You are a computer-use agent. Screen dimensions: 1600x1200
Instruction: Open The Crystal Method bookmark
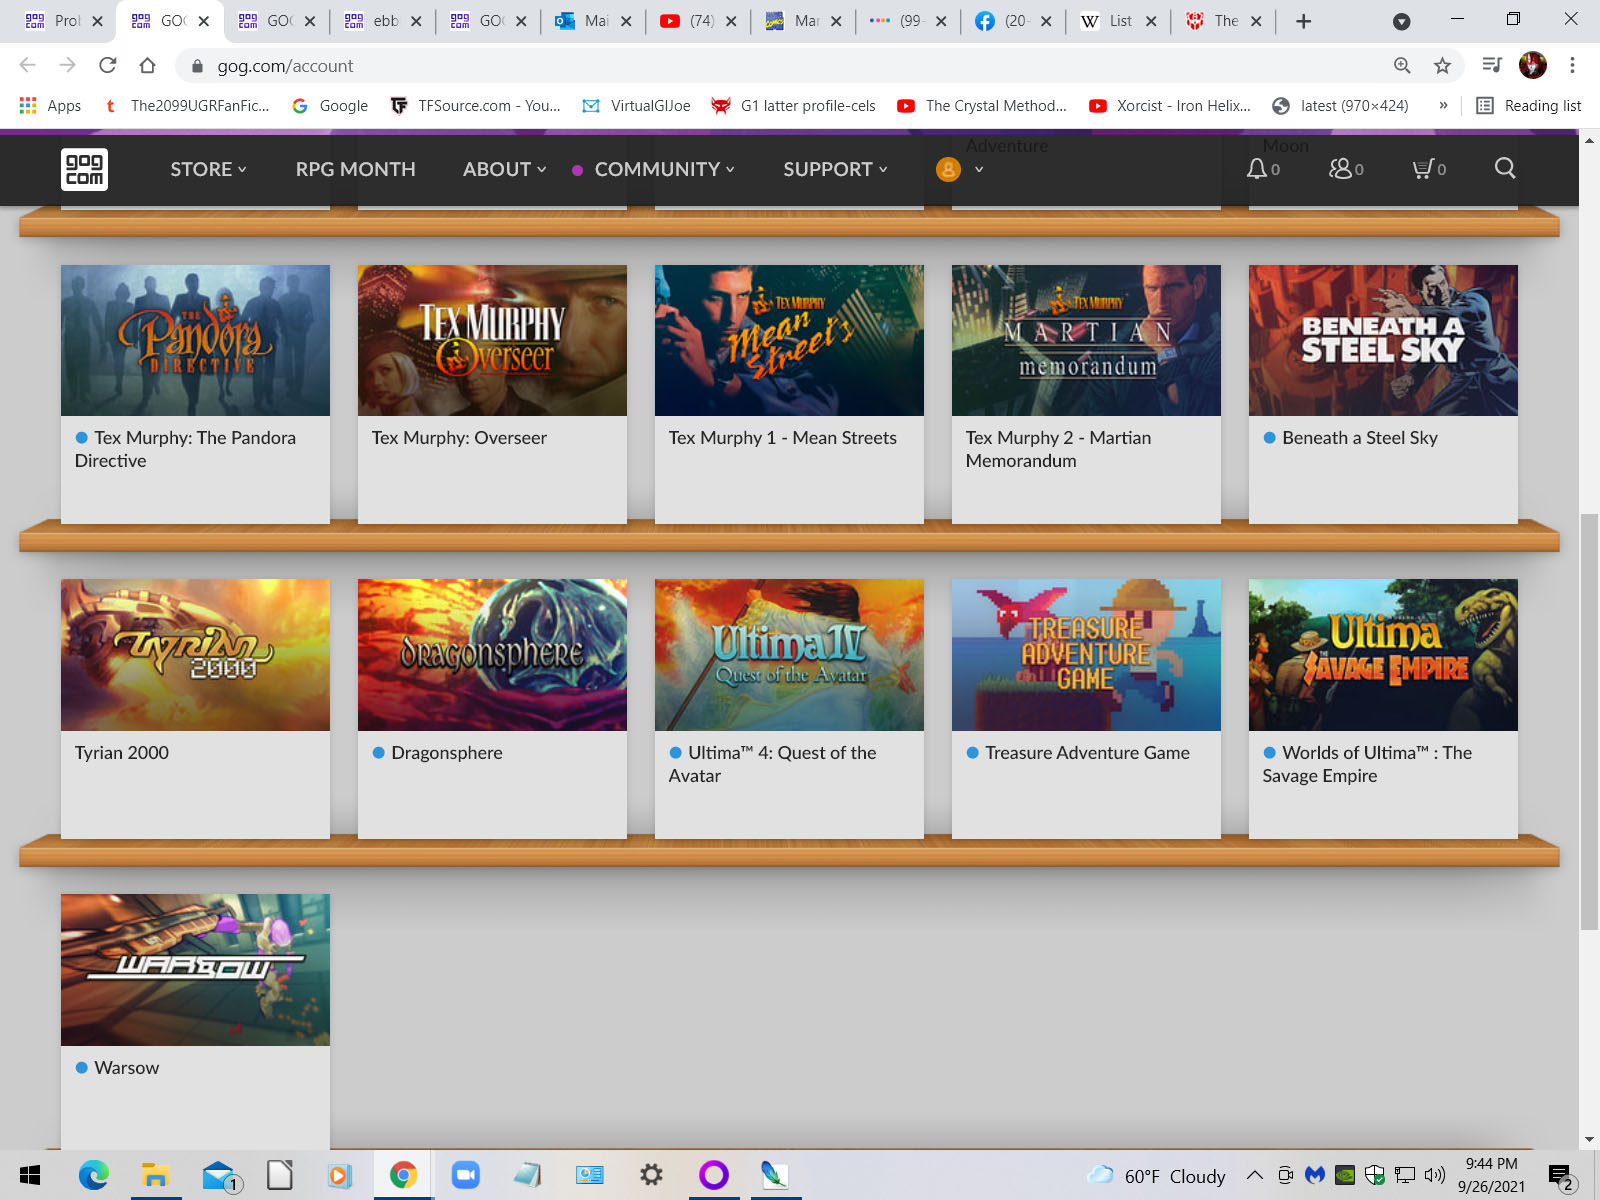tap(982, 105)
